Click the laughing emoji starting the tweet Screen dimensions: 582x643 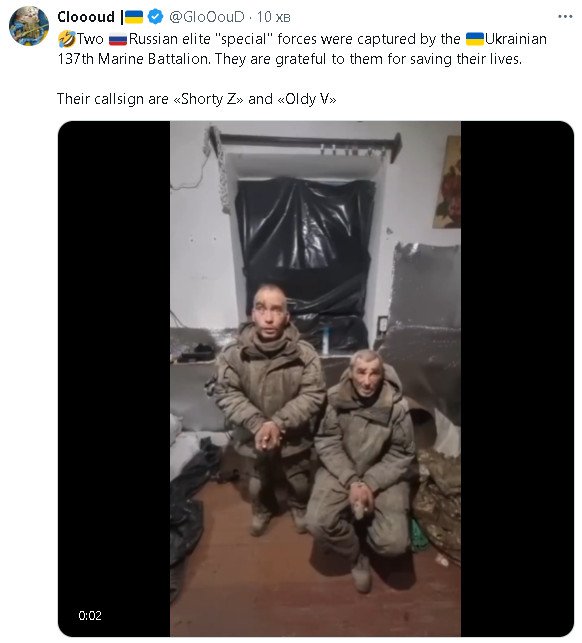[x=67, y=39]
